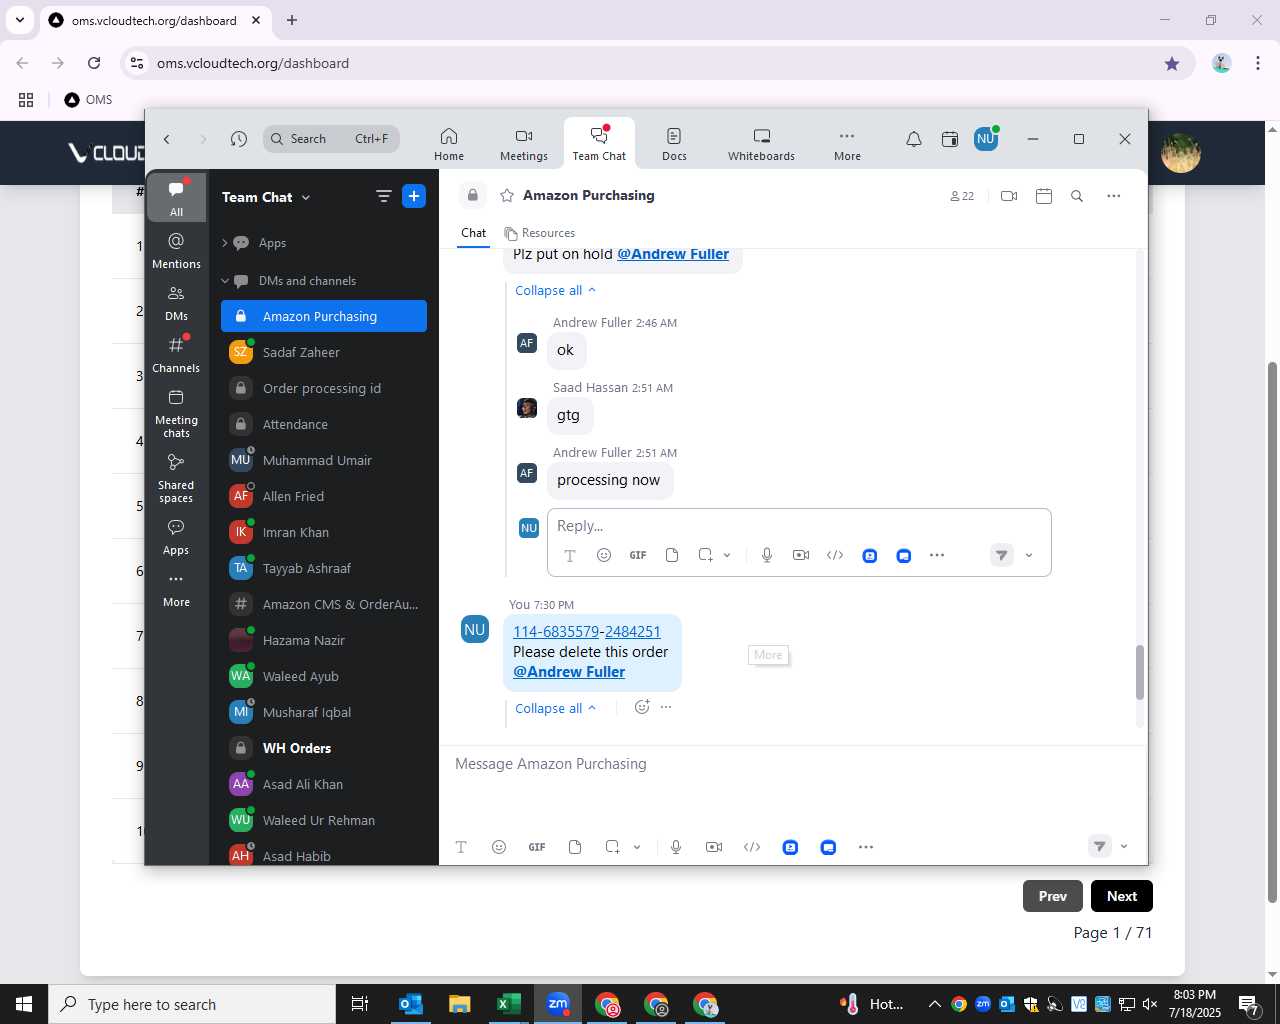1280x1024 pixels.
Task: Open the Meetings tab
Action: click(x=524, y=144)
